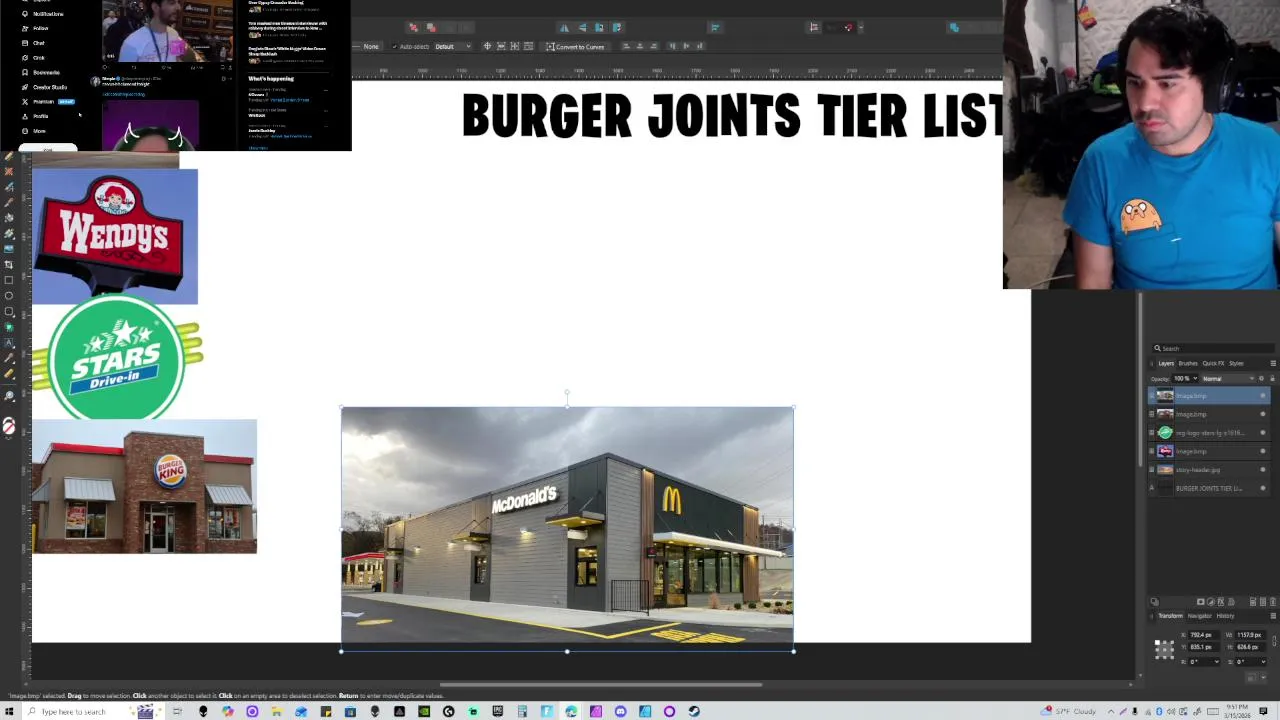
Task: Click the align top icon in context toolbar
Action: [x=671, y=46]
